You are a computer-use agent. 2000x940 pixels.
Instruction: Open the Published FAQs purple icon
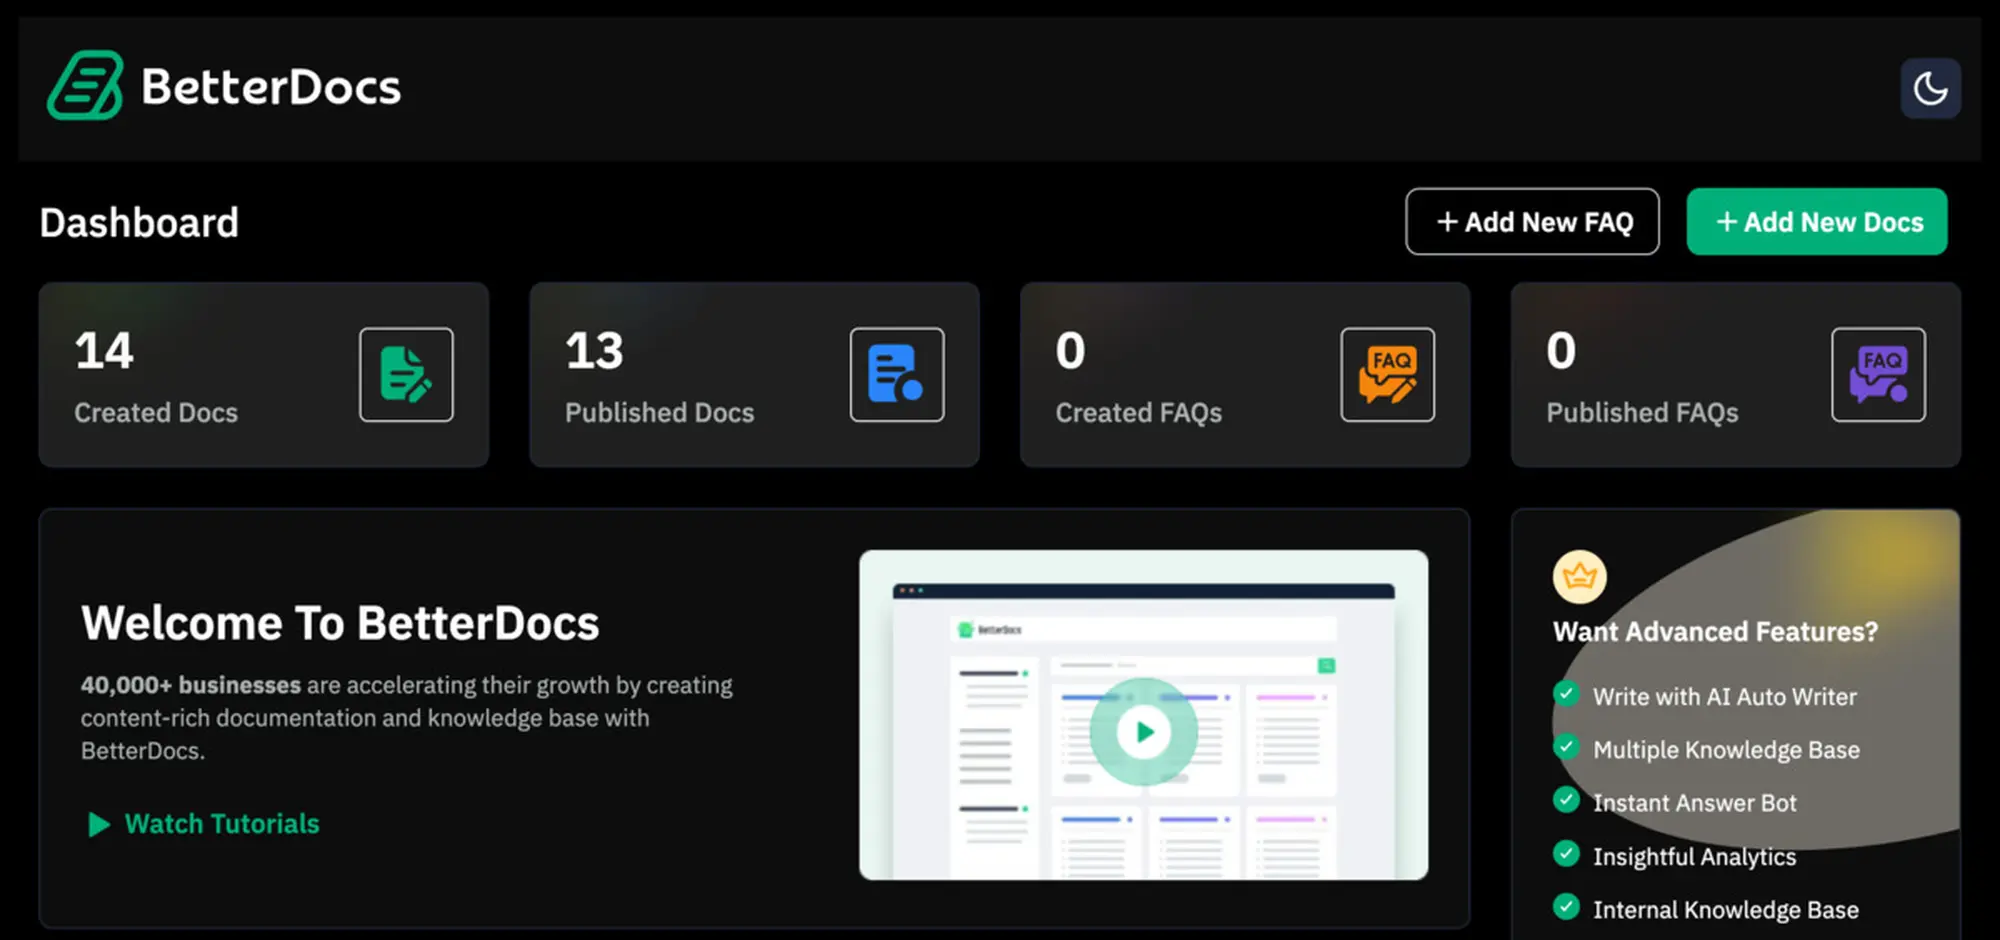click(1878, 375)
